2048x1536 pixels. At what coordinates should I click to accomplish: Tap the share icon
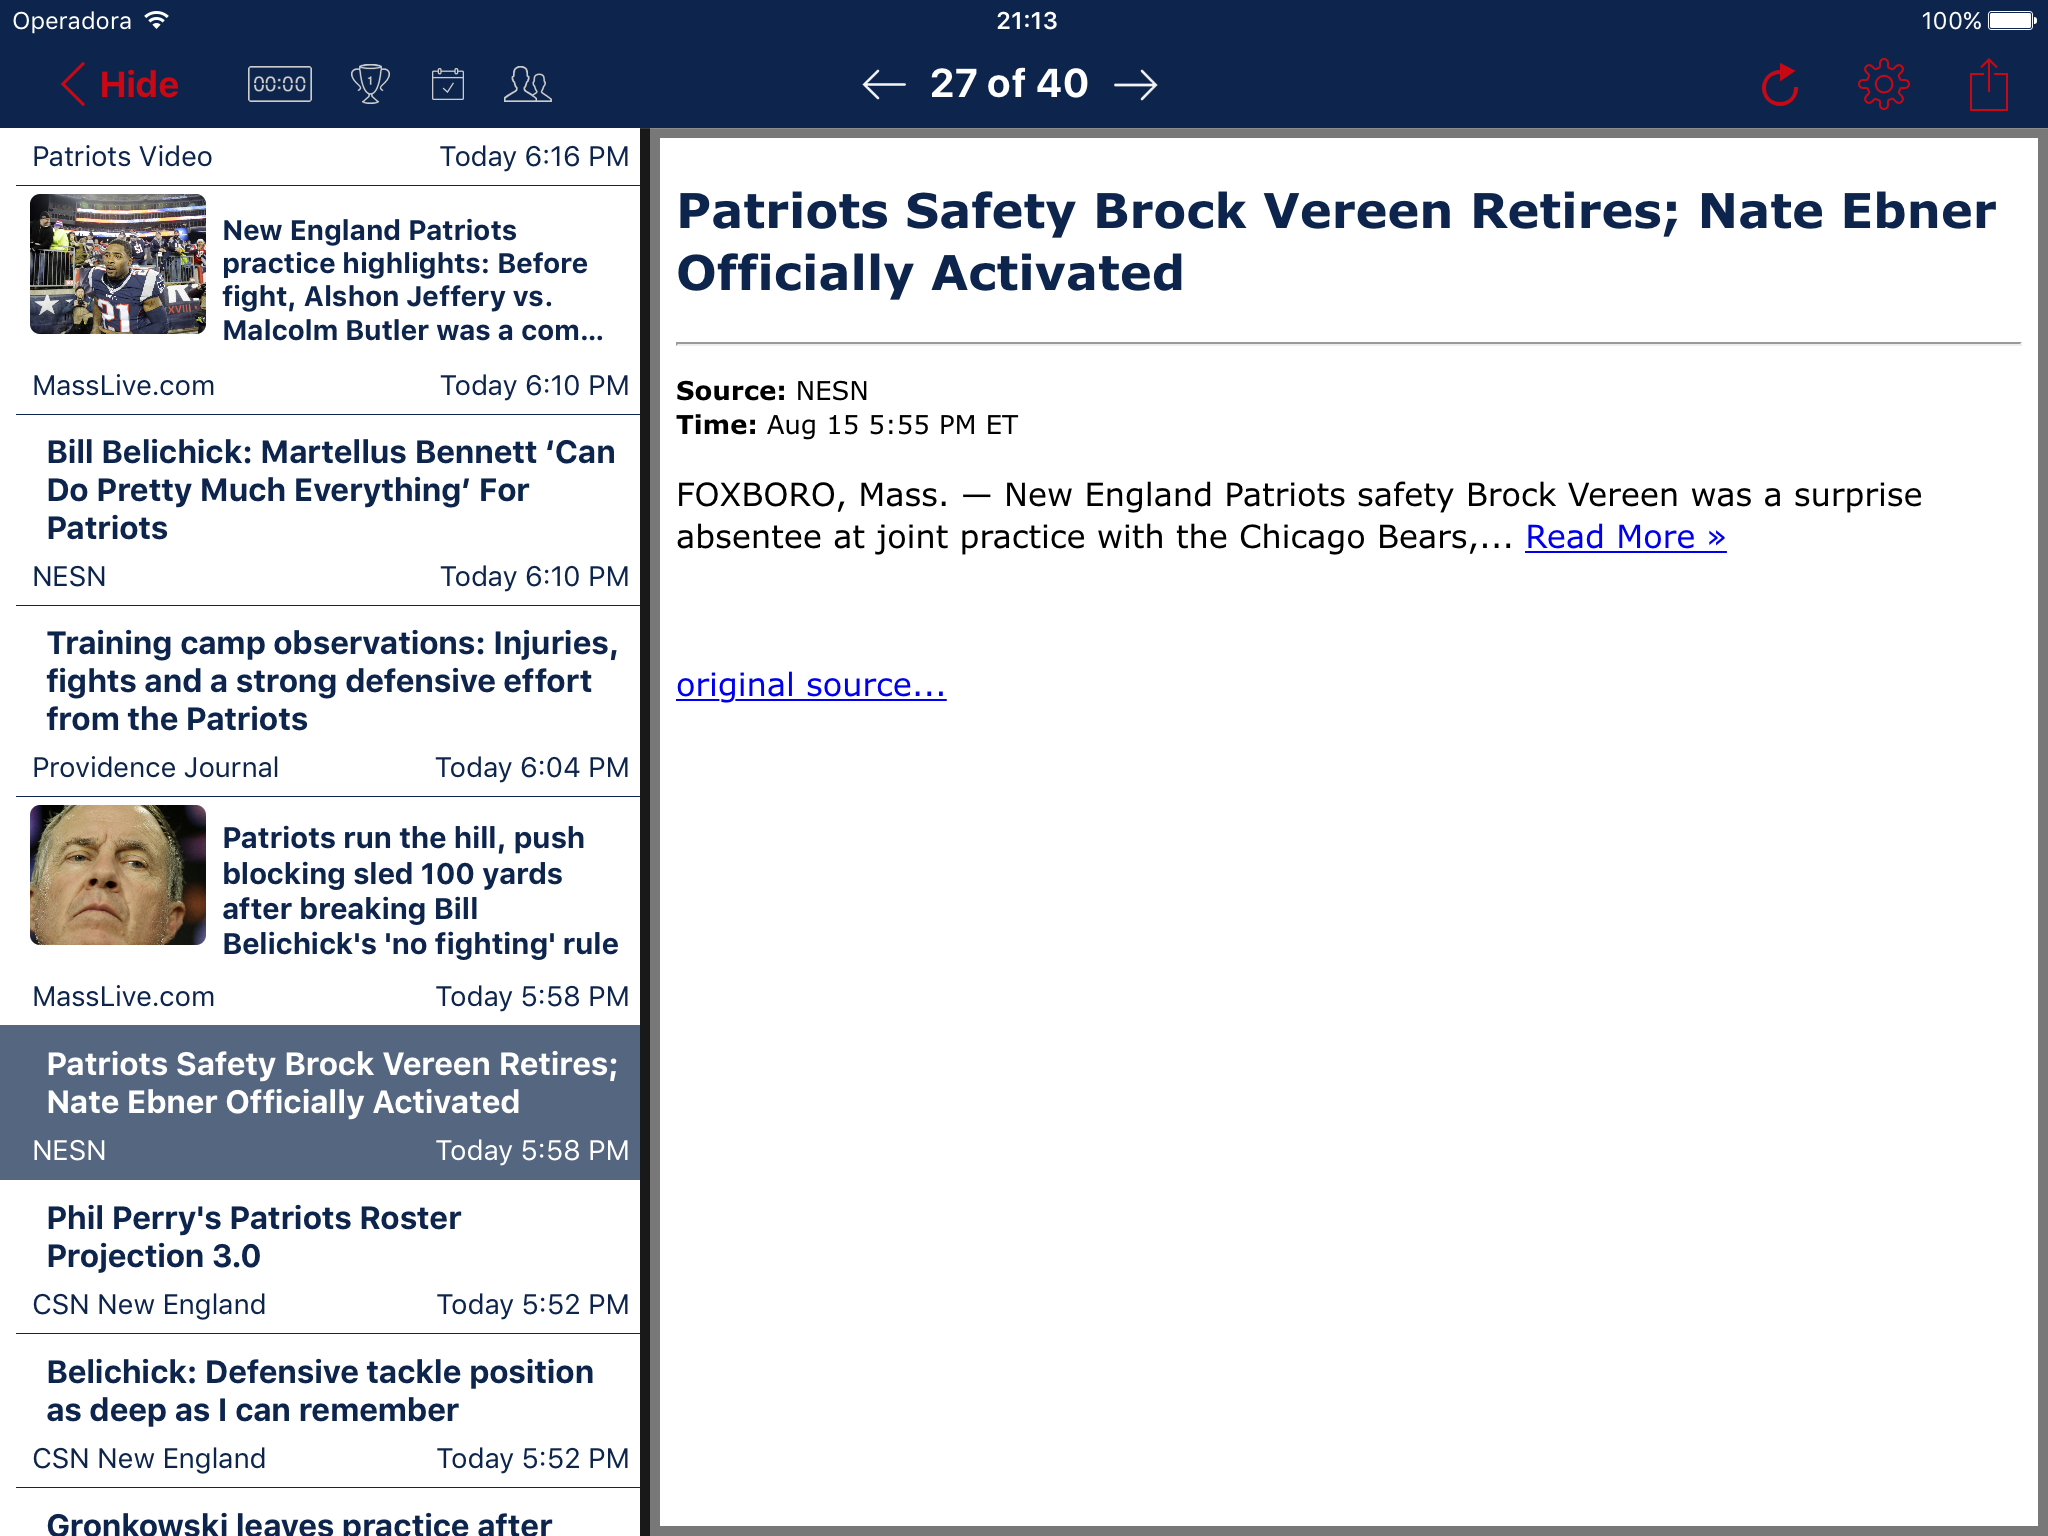point(1988,85)
